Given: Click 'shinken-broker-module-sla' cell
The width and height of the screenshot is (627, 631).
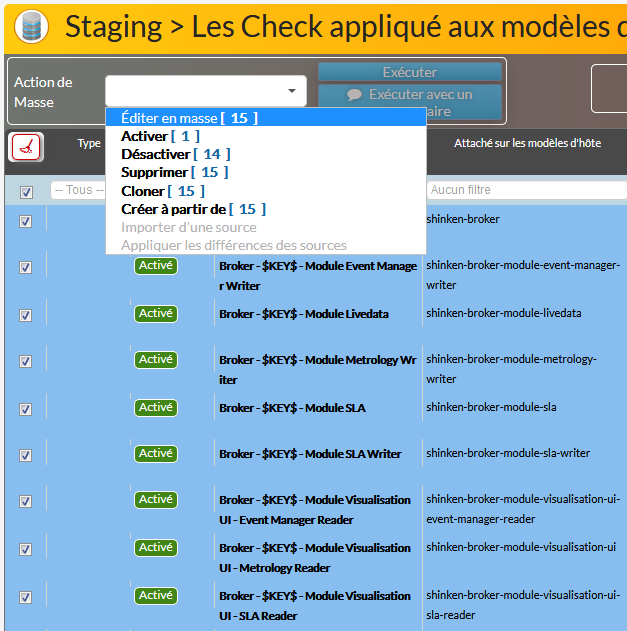Looking at the screenshot, I should tap(491, 407).
